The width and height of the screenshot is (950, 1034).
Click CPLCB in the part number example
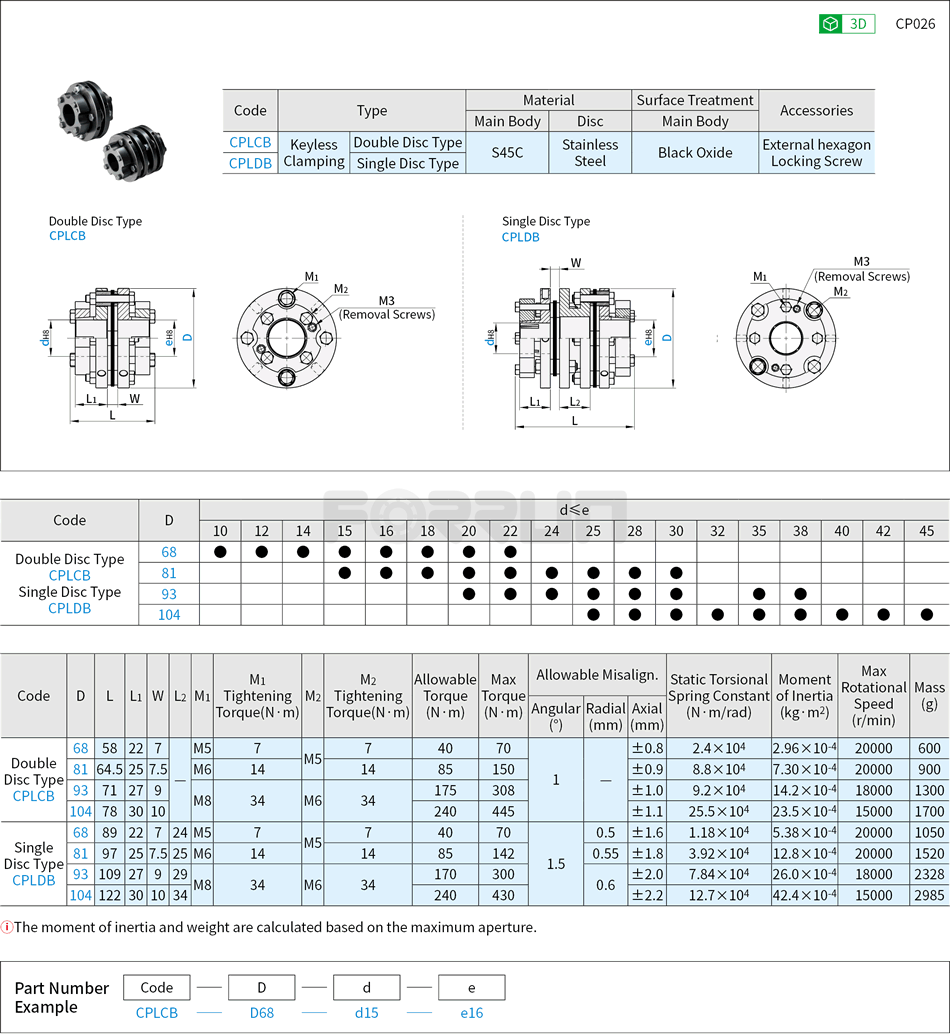pyautogui.click(x=157, y=1013)
